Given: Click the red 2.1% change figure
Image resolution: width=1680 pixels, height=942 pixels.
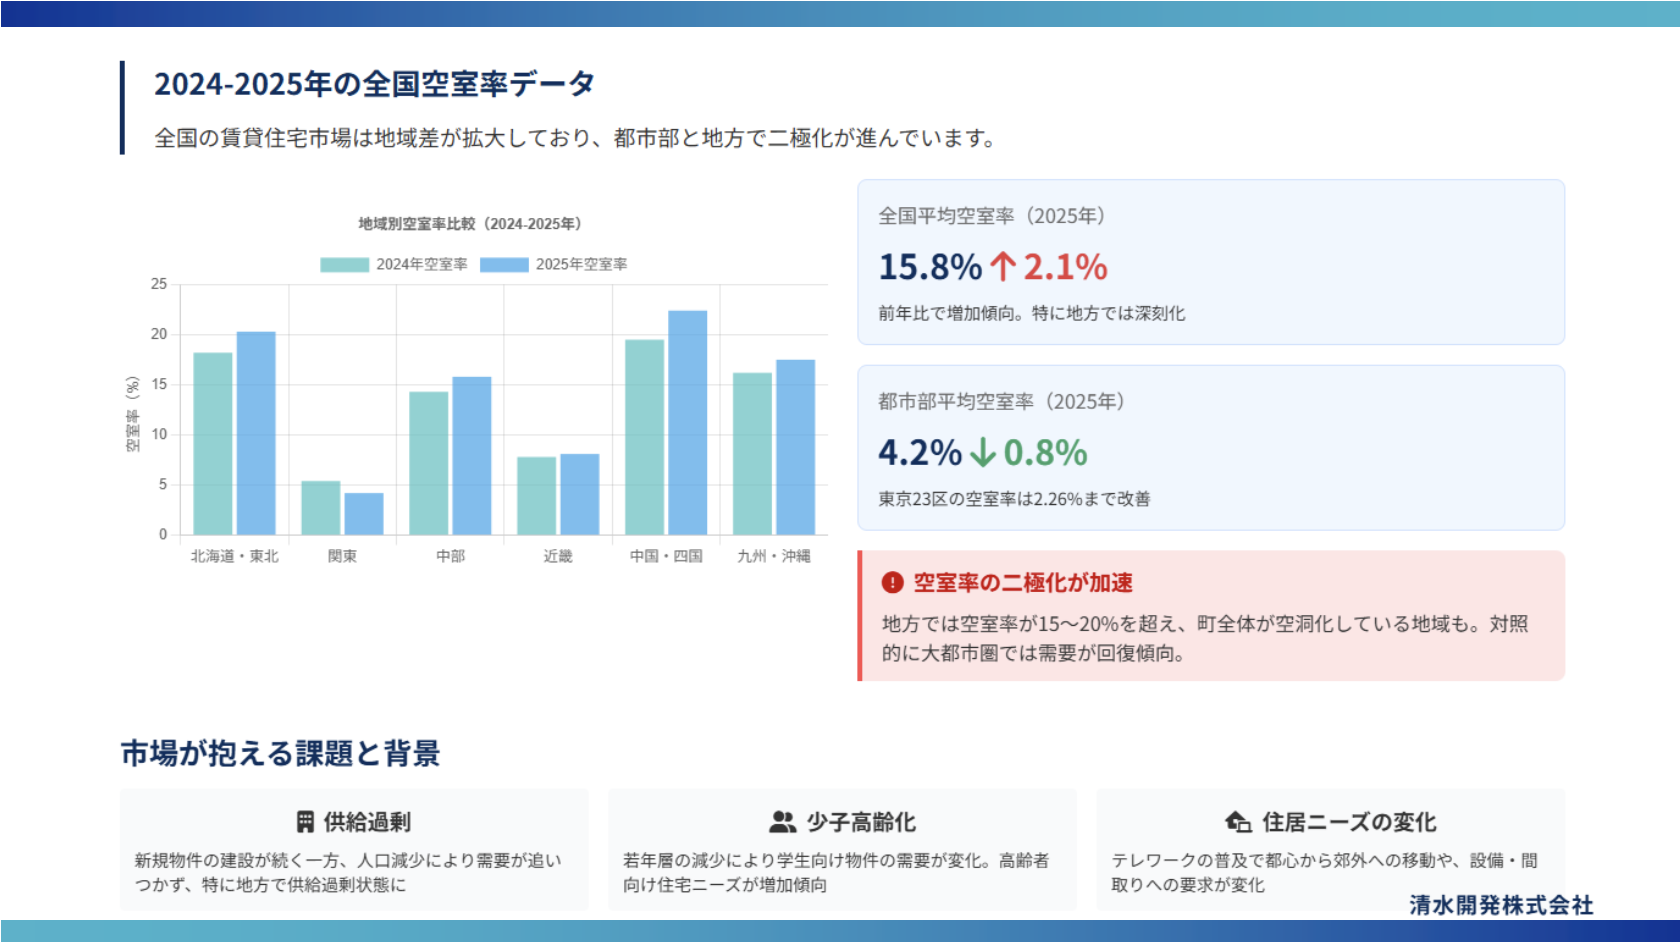Looking at the screenshot, I should coord(1065,267).
